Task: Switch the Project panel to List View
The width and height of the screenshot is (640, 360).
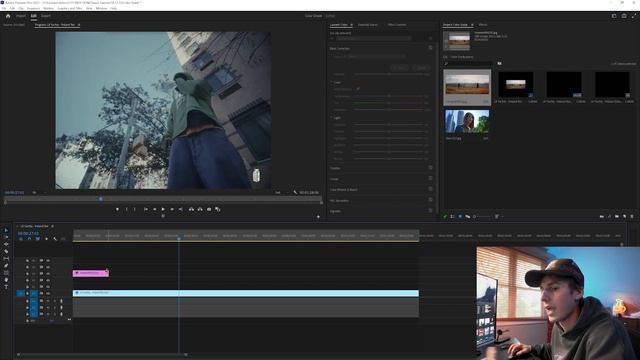Action: tap(452, 216)
